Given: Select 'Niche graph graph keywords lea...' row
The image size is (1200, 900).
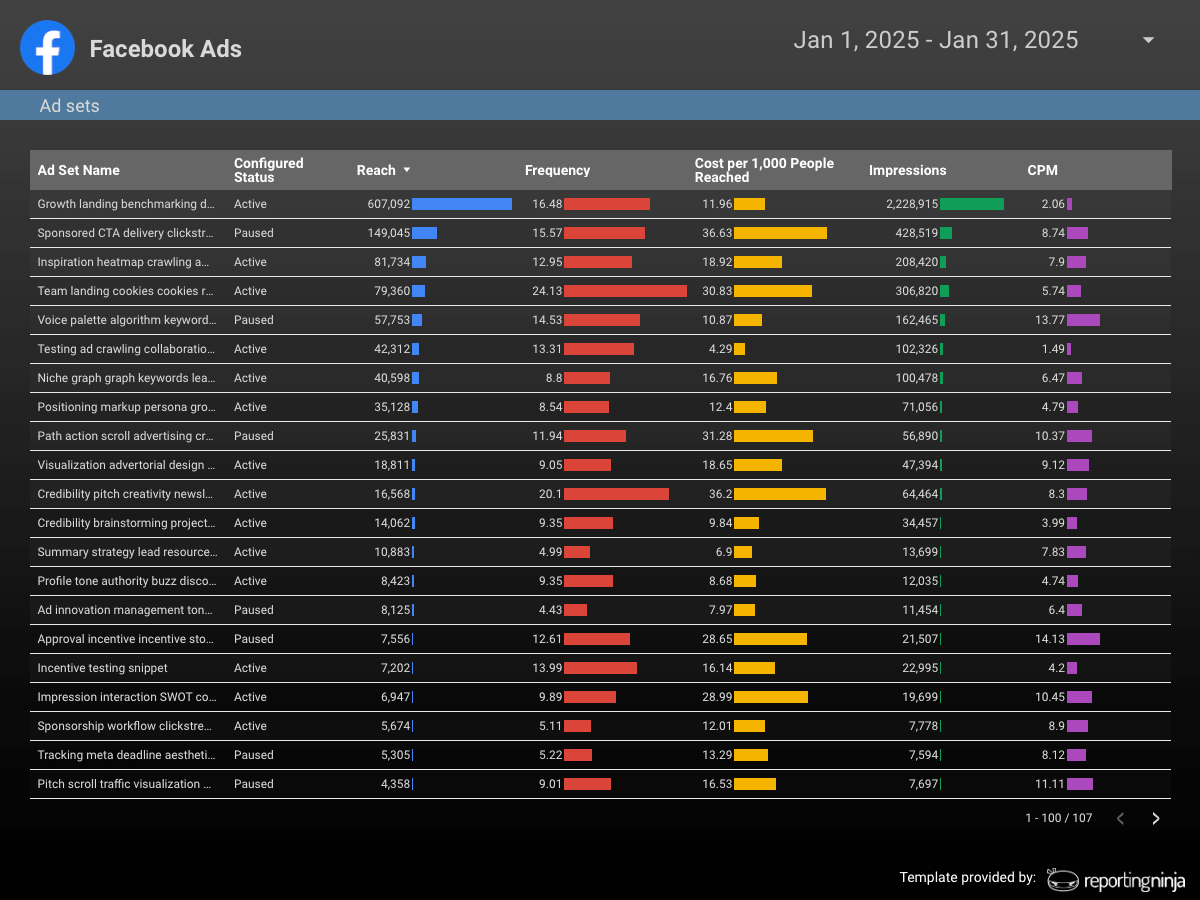Looking at the screenshot, I should 600,378.
